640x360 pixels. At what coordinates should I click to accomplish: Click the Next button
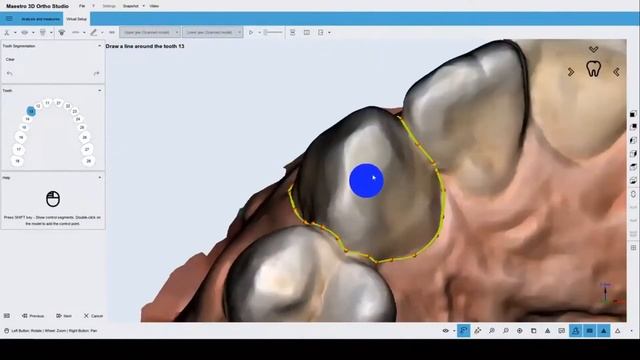click(x=64, y=316)
